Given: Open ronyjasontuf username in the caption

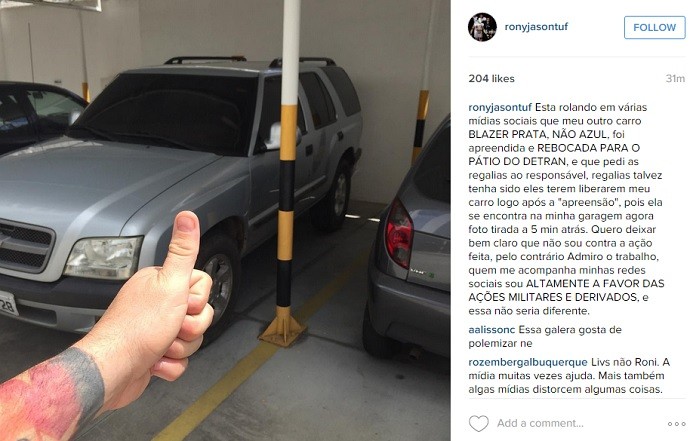Looking at the screenshot, I should point(500,107).
